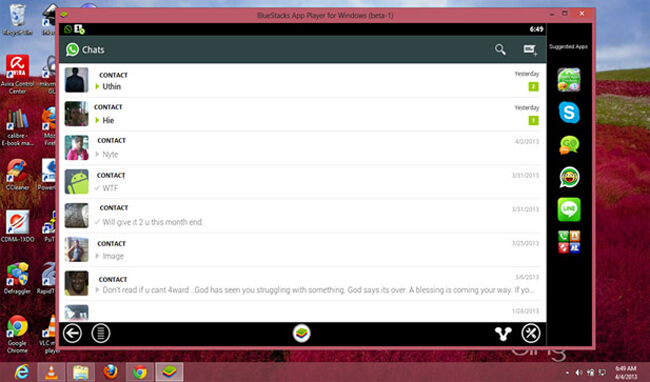Launch Skype from Suggested Apps
The image size is (650, 382).
[x=569, y=112]
